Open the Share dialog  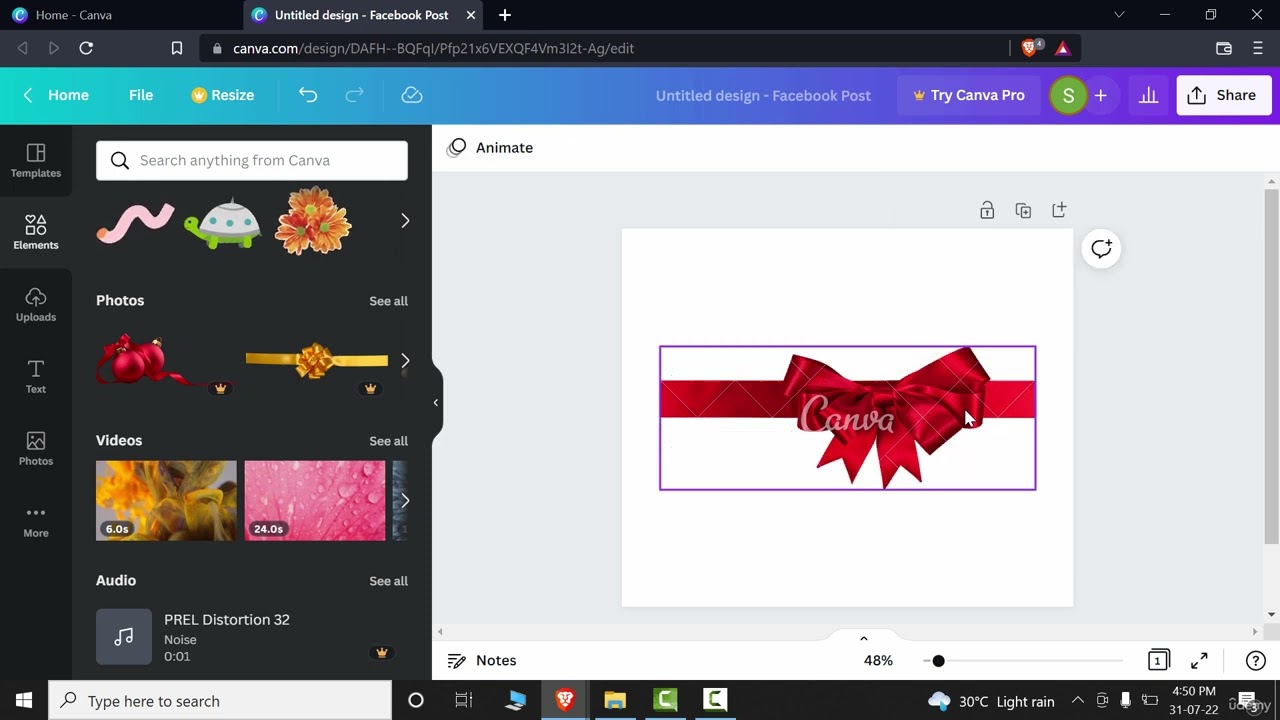click(1224, 95)
